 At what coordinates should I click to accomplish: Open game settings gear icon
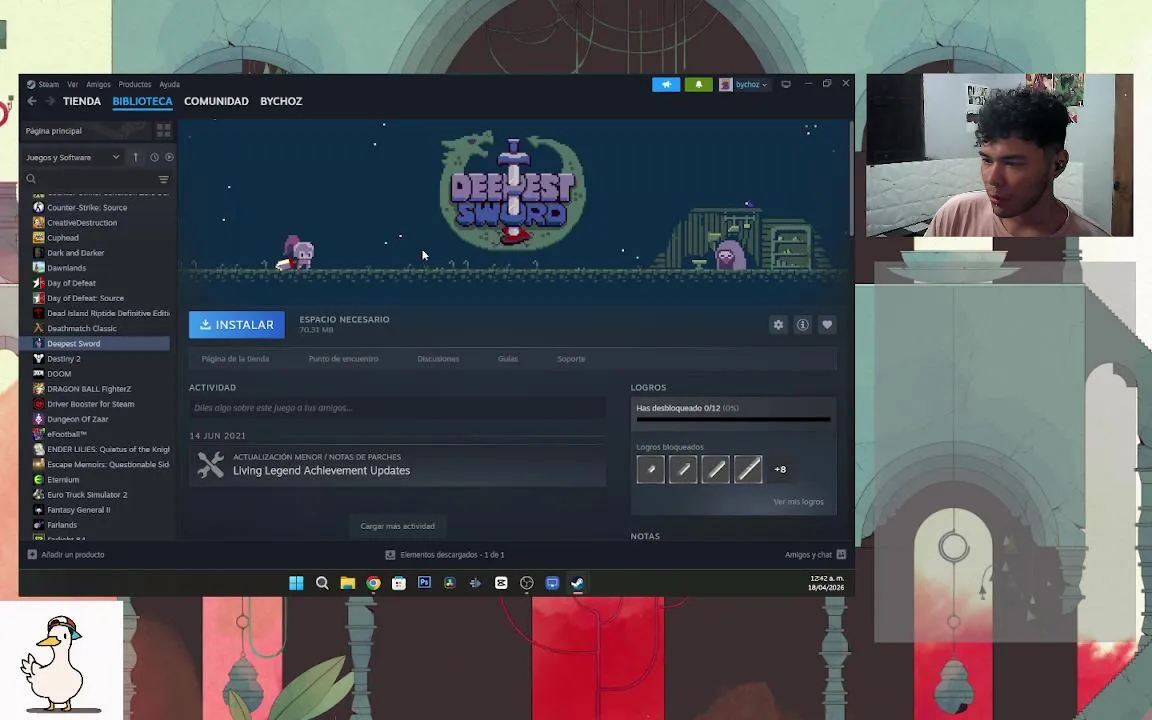click(x=778, y=325)
